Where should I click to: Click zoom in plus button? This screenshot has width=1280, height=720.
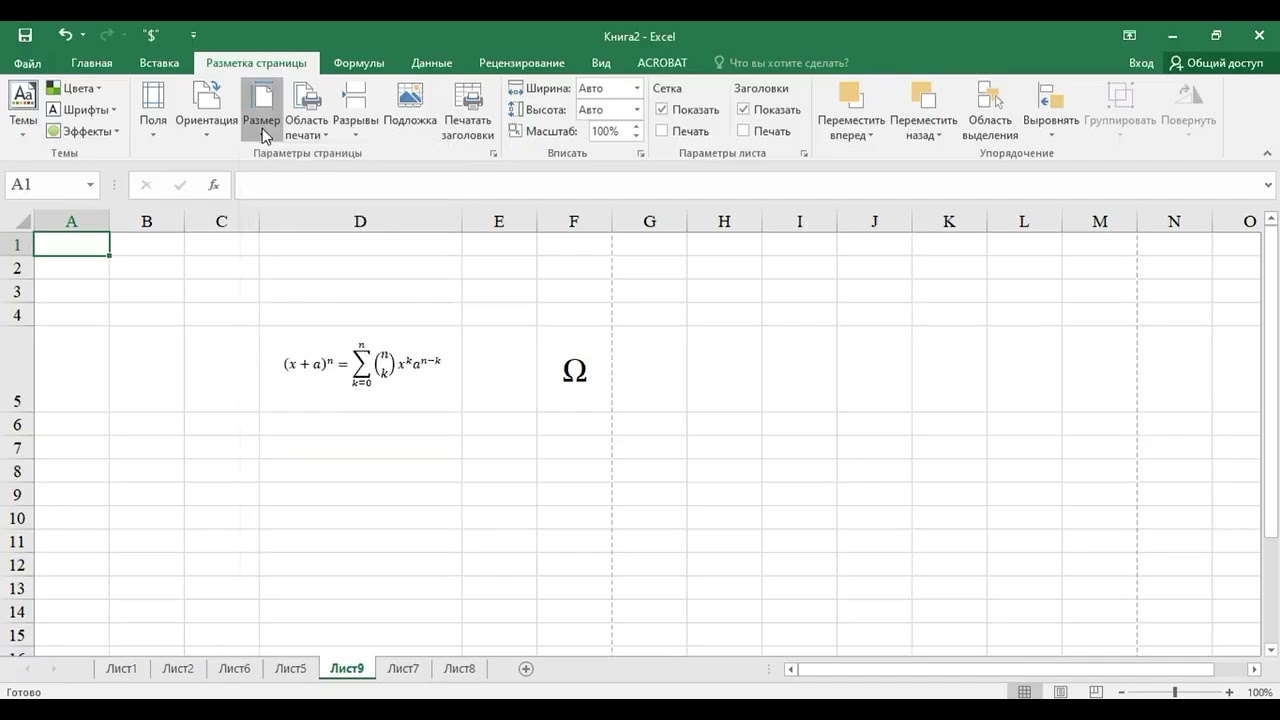[x=1229, y=692]
